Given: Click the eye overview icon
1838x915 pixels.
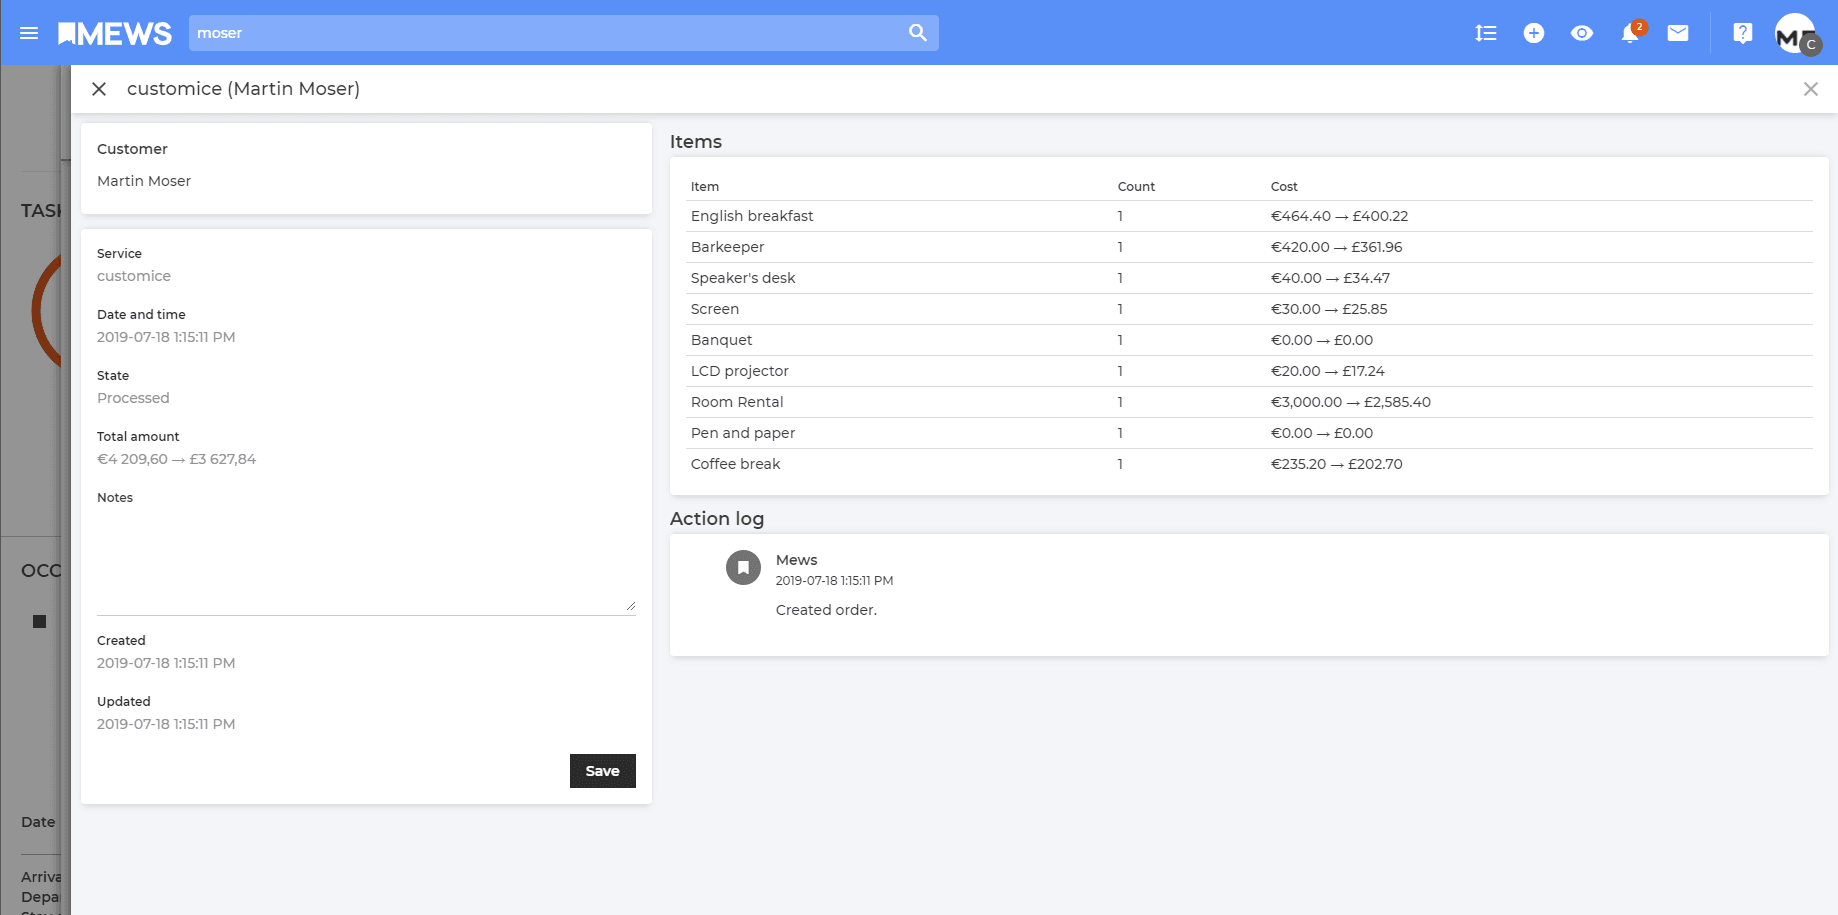Looking at the screenshot, I should 1581,33.
